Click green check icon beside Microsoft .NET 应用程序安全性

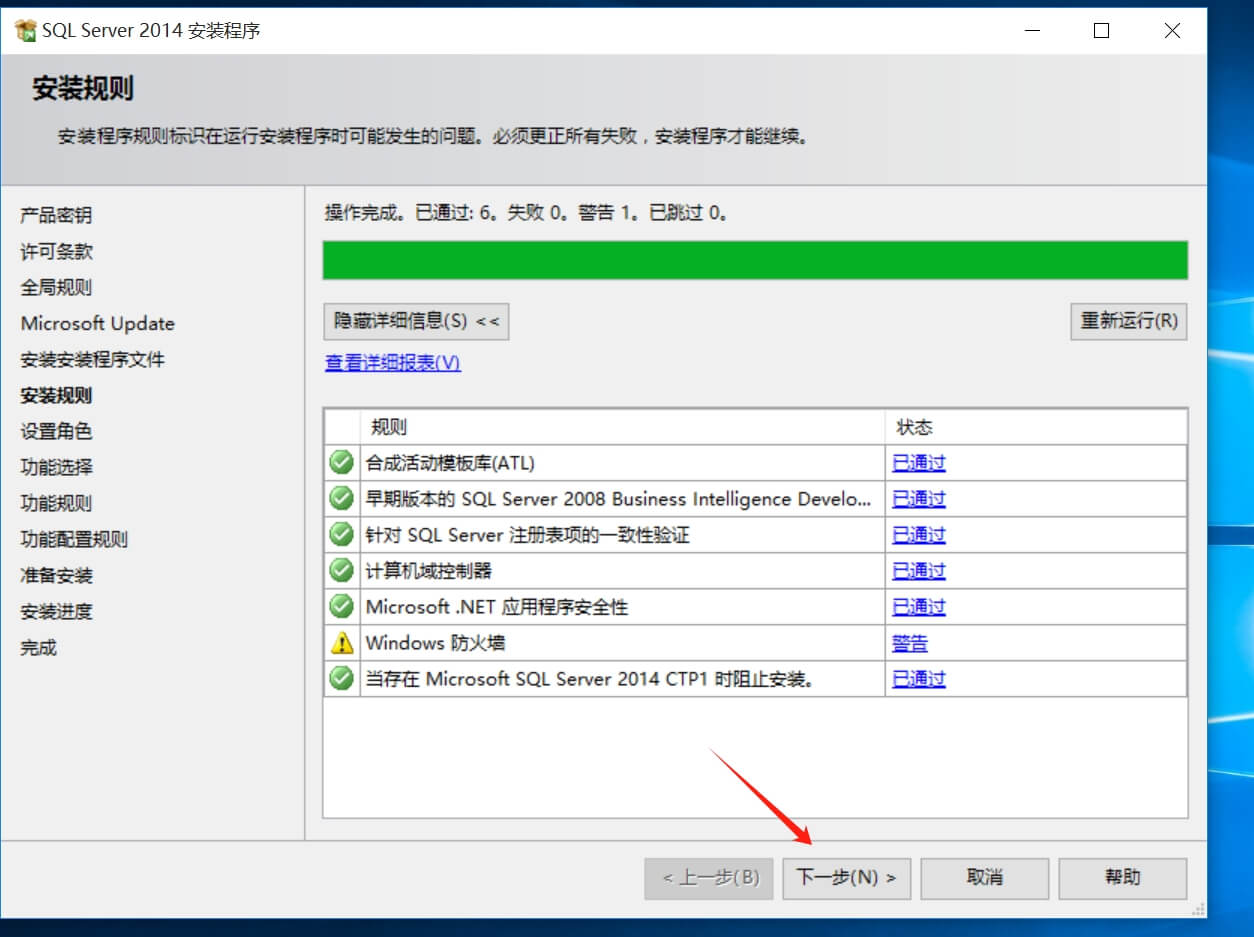(342, 607)
